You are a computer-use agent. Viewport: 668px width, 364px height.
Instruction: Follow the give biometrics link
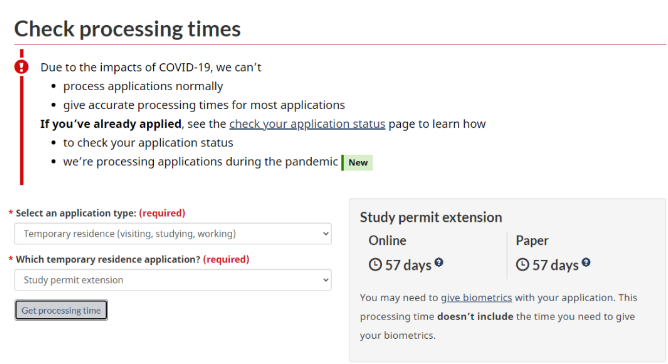point(476,298)
